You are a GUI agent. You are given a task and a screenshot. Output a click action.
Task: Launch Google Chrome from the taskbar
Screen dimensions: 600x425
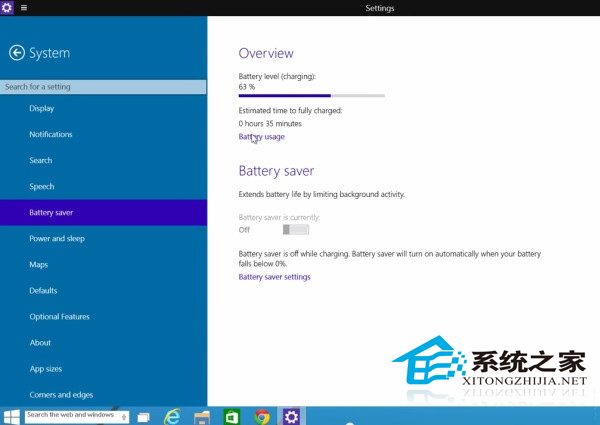click(x=262, y=417)
